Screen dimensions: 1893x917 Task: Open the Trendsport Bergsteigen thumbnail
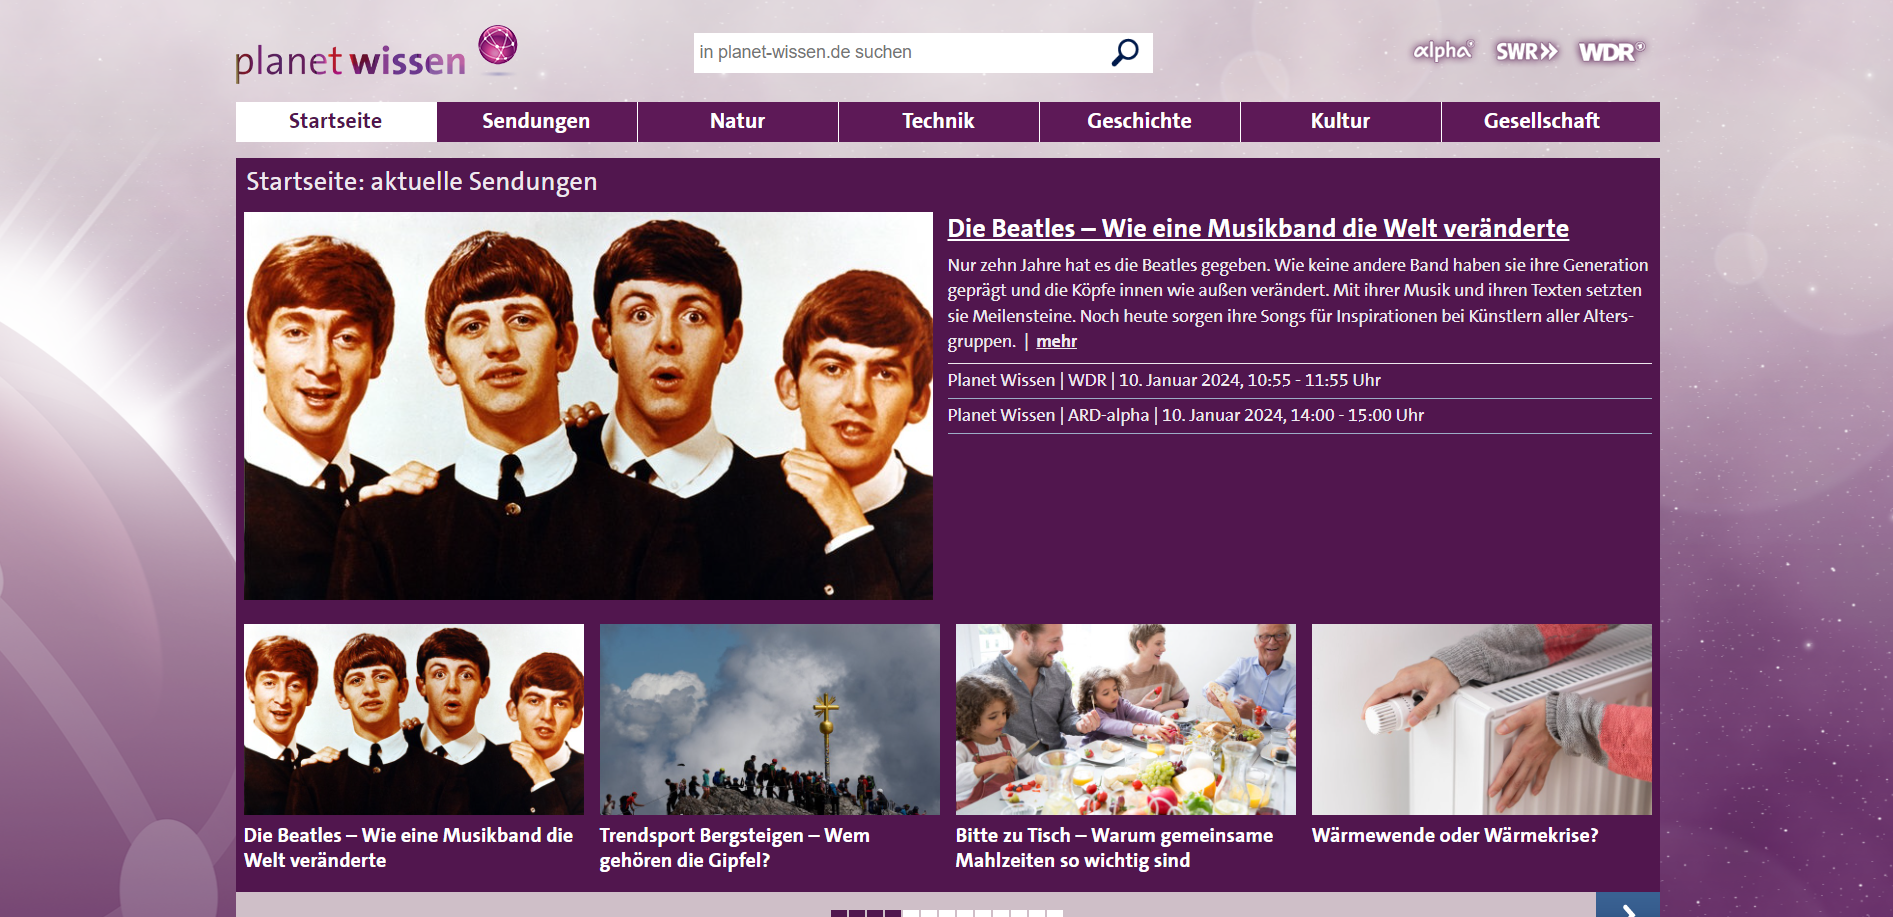tap(770, 719)
